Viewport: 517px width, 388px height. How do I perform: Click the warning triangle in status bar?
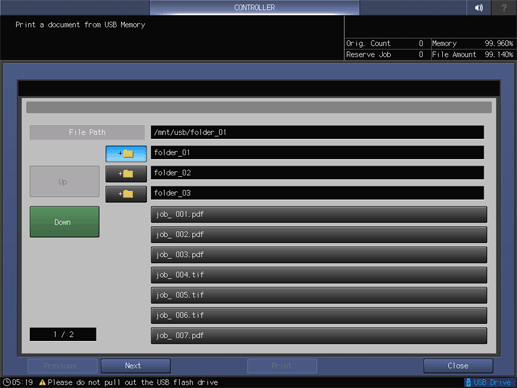42,382
